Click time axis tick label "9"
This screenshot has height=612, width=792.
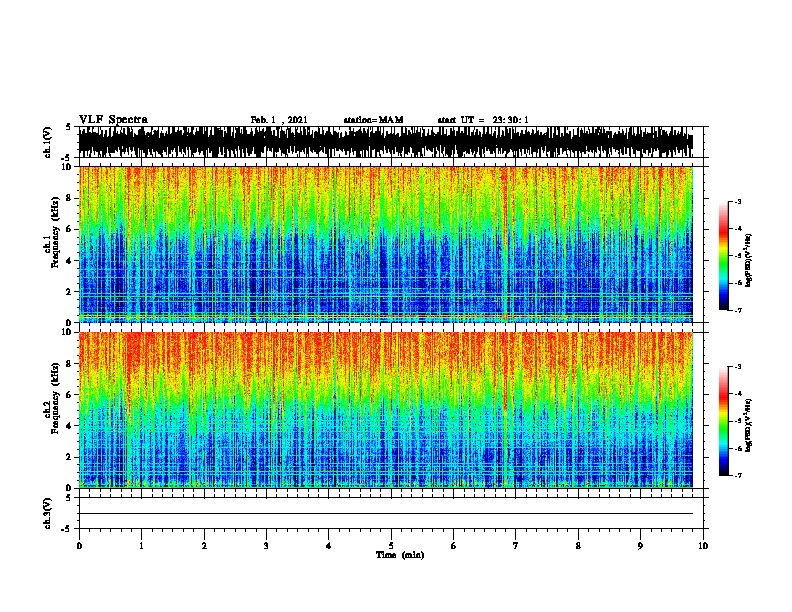coord(640,546)
